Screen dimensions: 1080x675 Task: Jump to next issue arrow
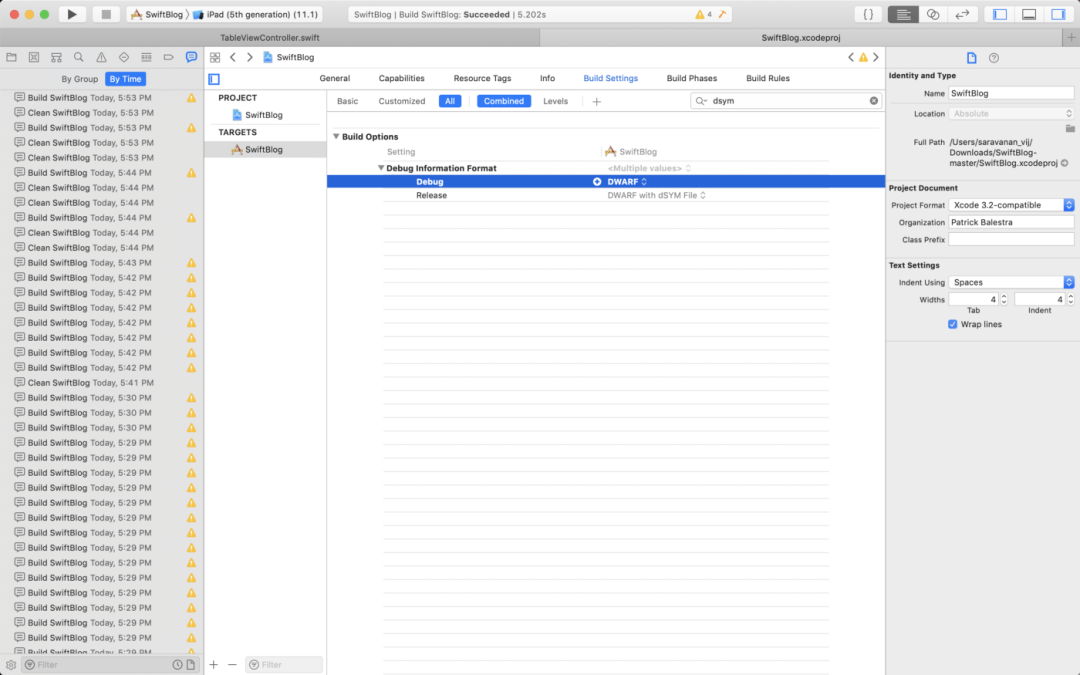click(876, 57)
